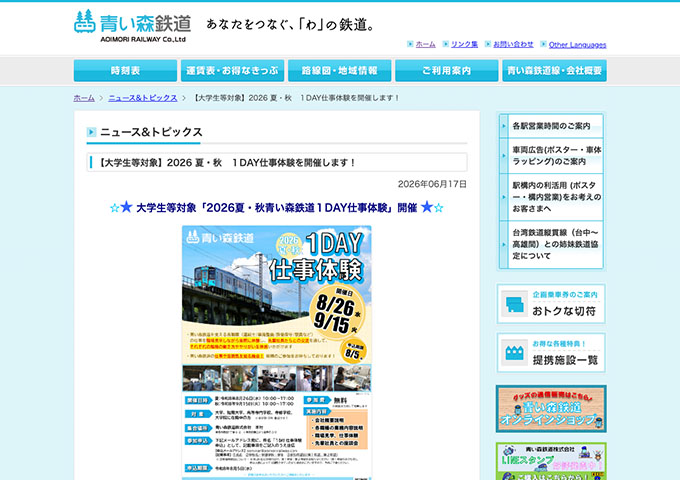The image size is (680, 480).
Task: Open the Other Languages link
Action: coord(577,45)
